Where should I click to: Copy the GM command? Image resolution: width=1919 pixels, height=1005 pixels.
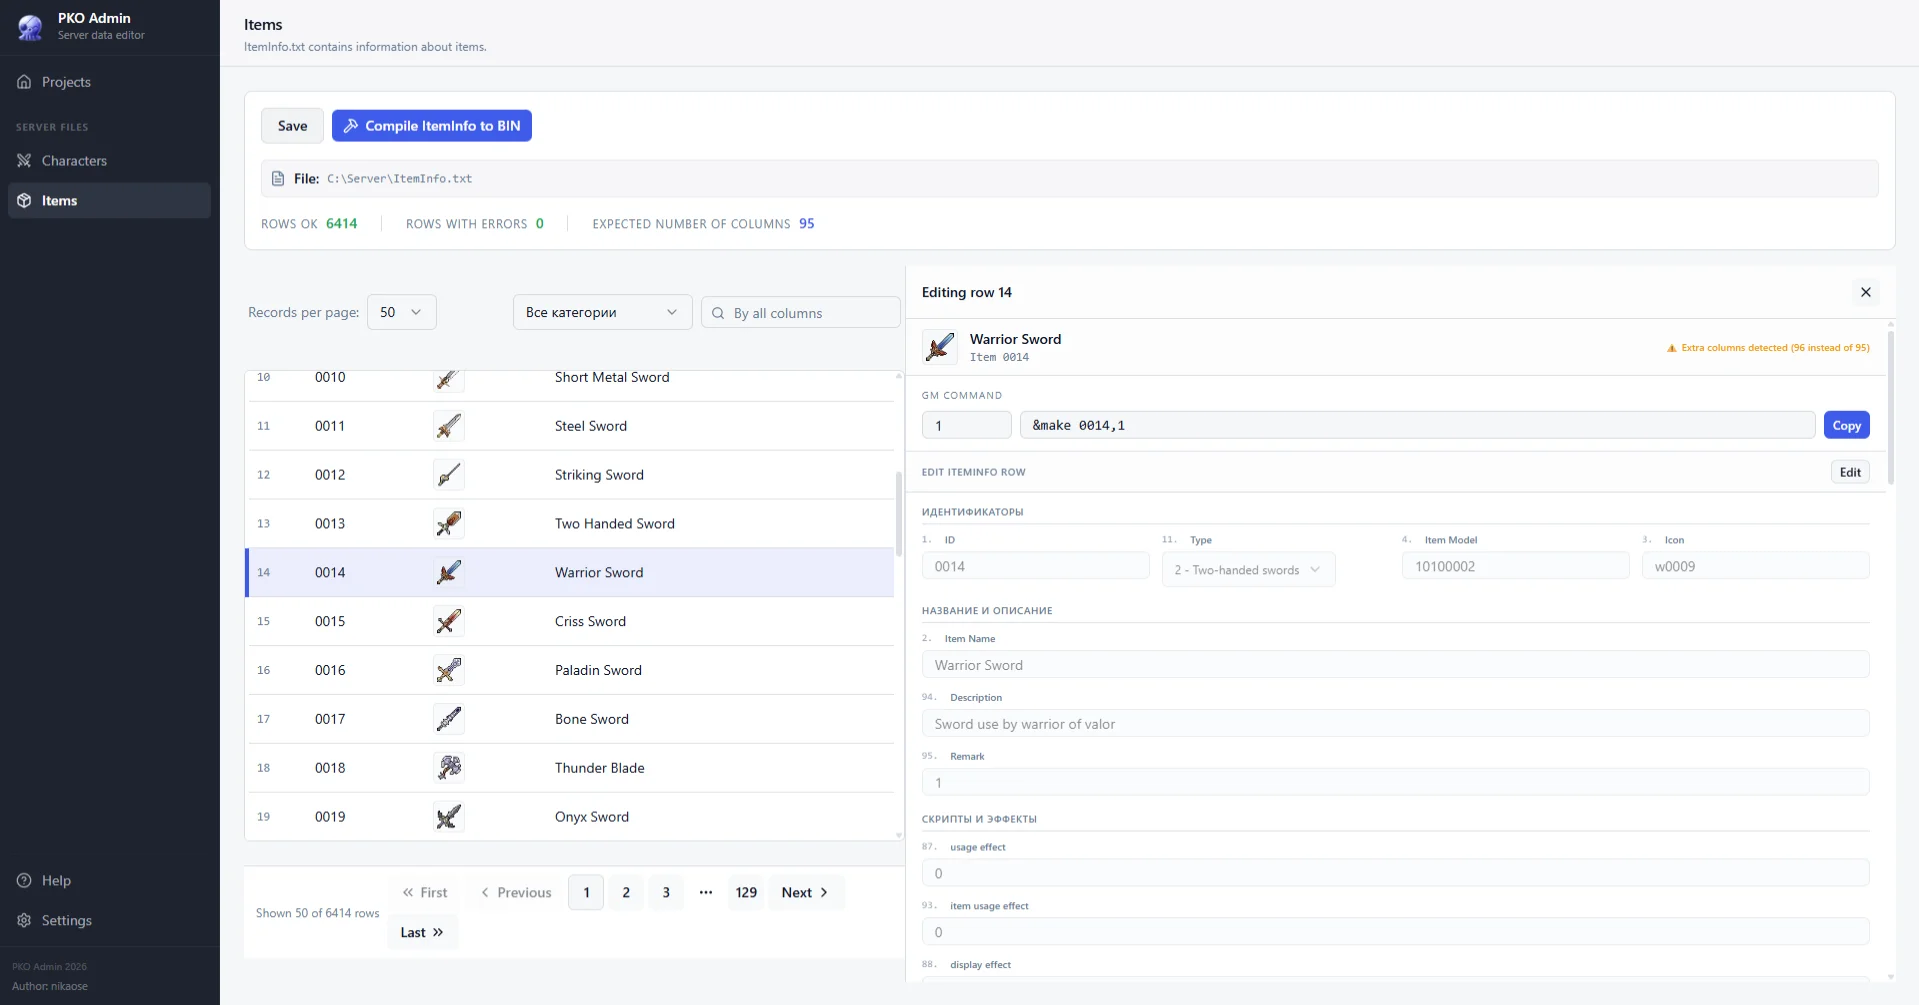tap(1846, 425)
